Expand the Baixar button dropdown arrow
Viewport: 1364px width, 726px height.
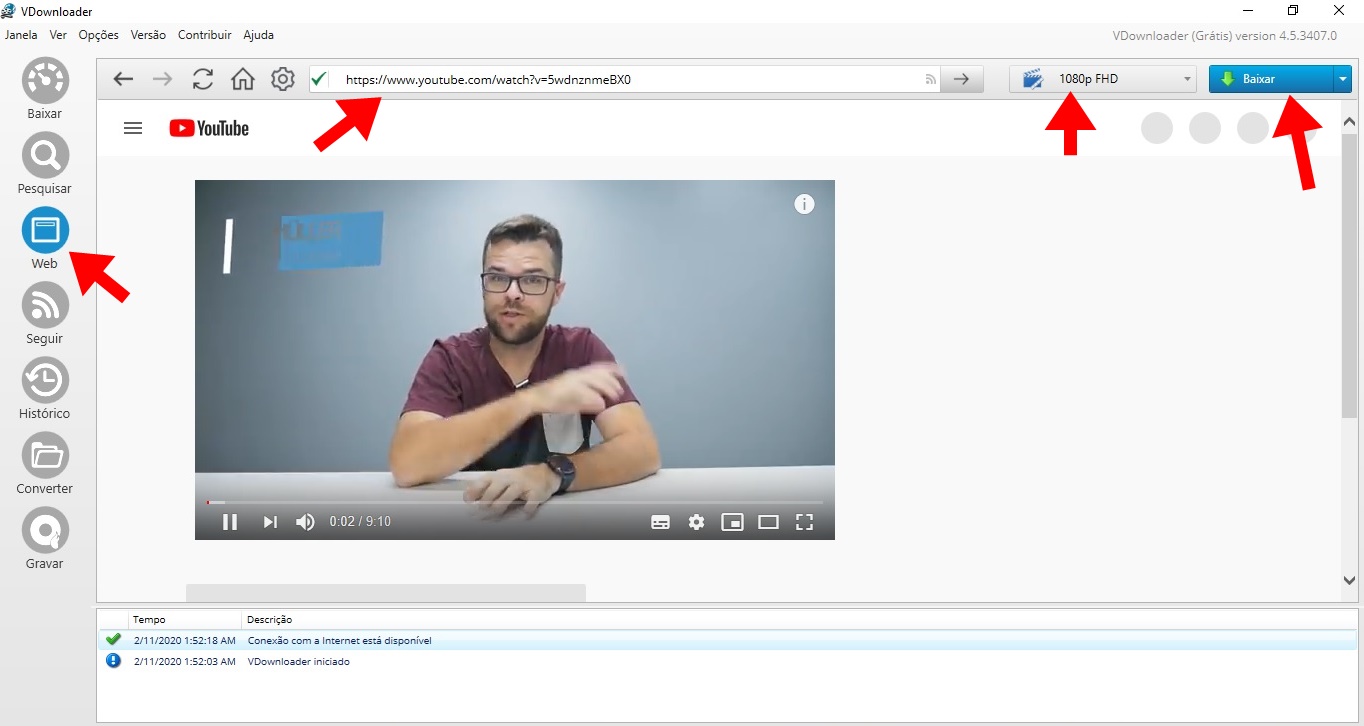click(1342, 79)
